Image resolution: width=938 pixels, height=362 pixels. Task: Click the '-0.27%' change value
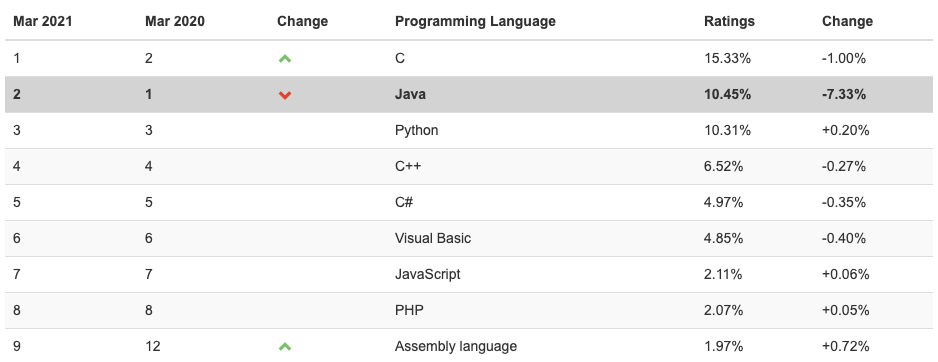point(844,166)
